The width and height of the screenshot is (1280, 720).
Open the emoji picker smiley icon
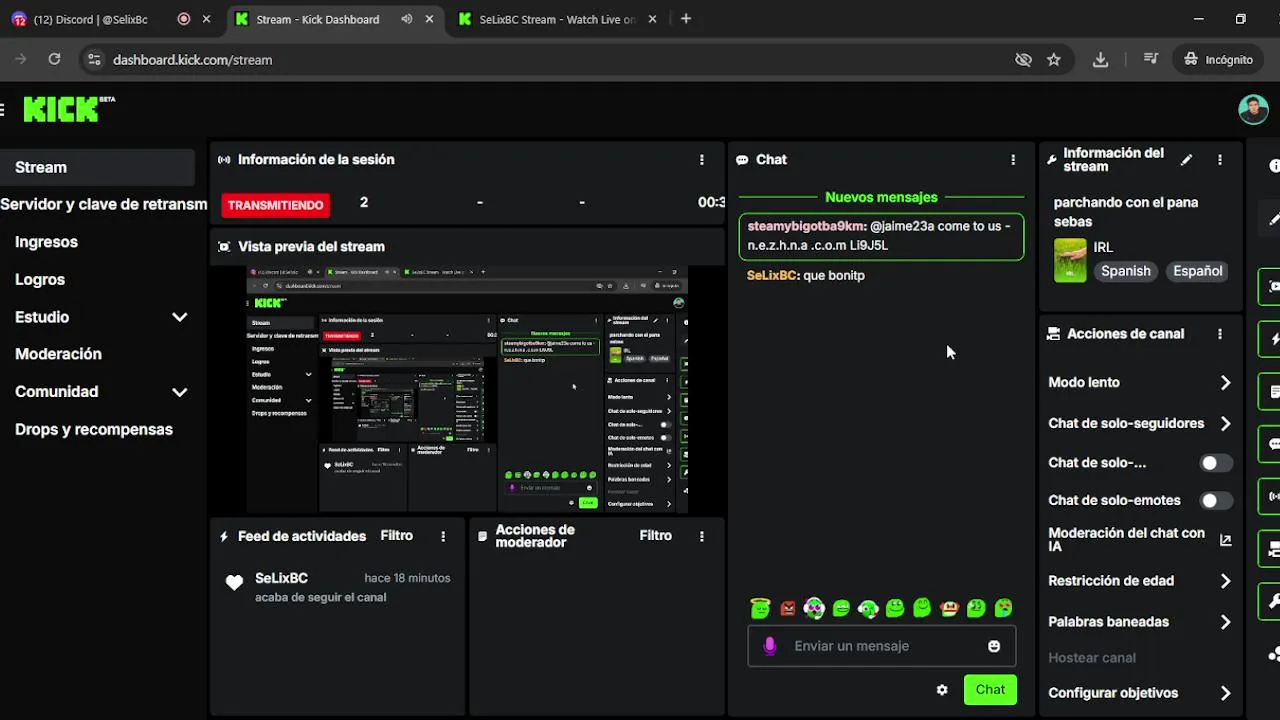(994, 646)
